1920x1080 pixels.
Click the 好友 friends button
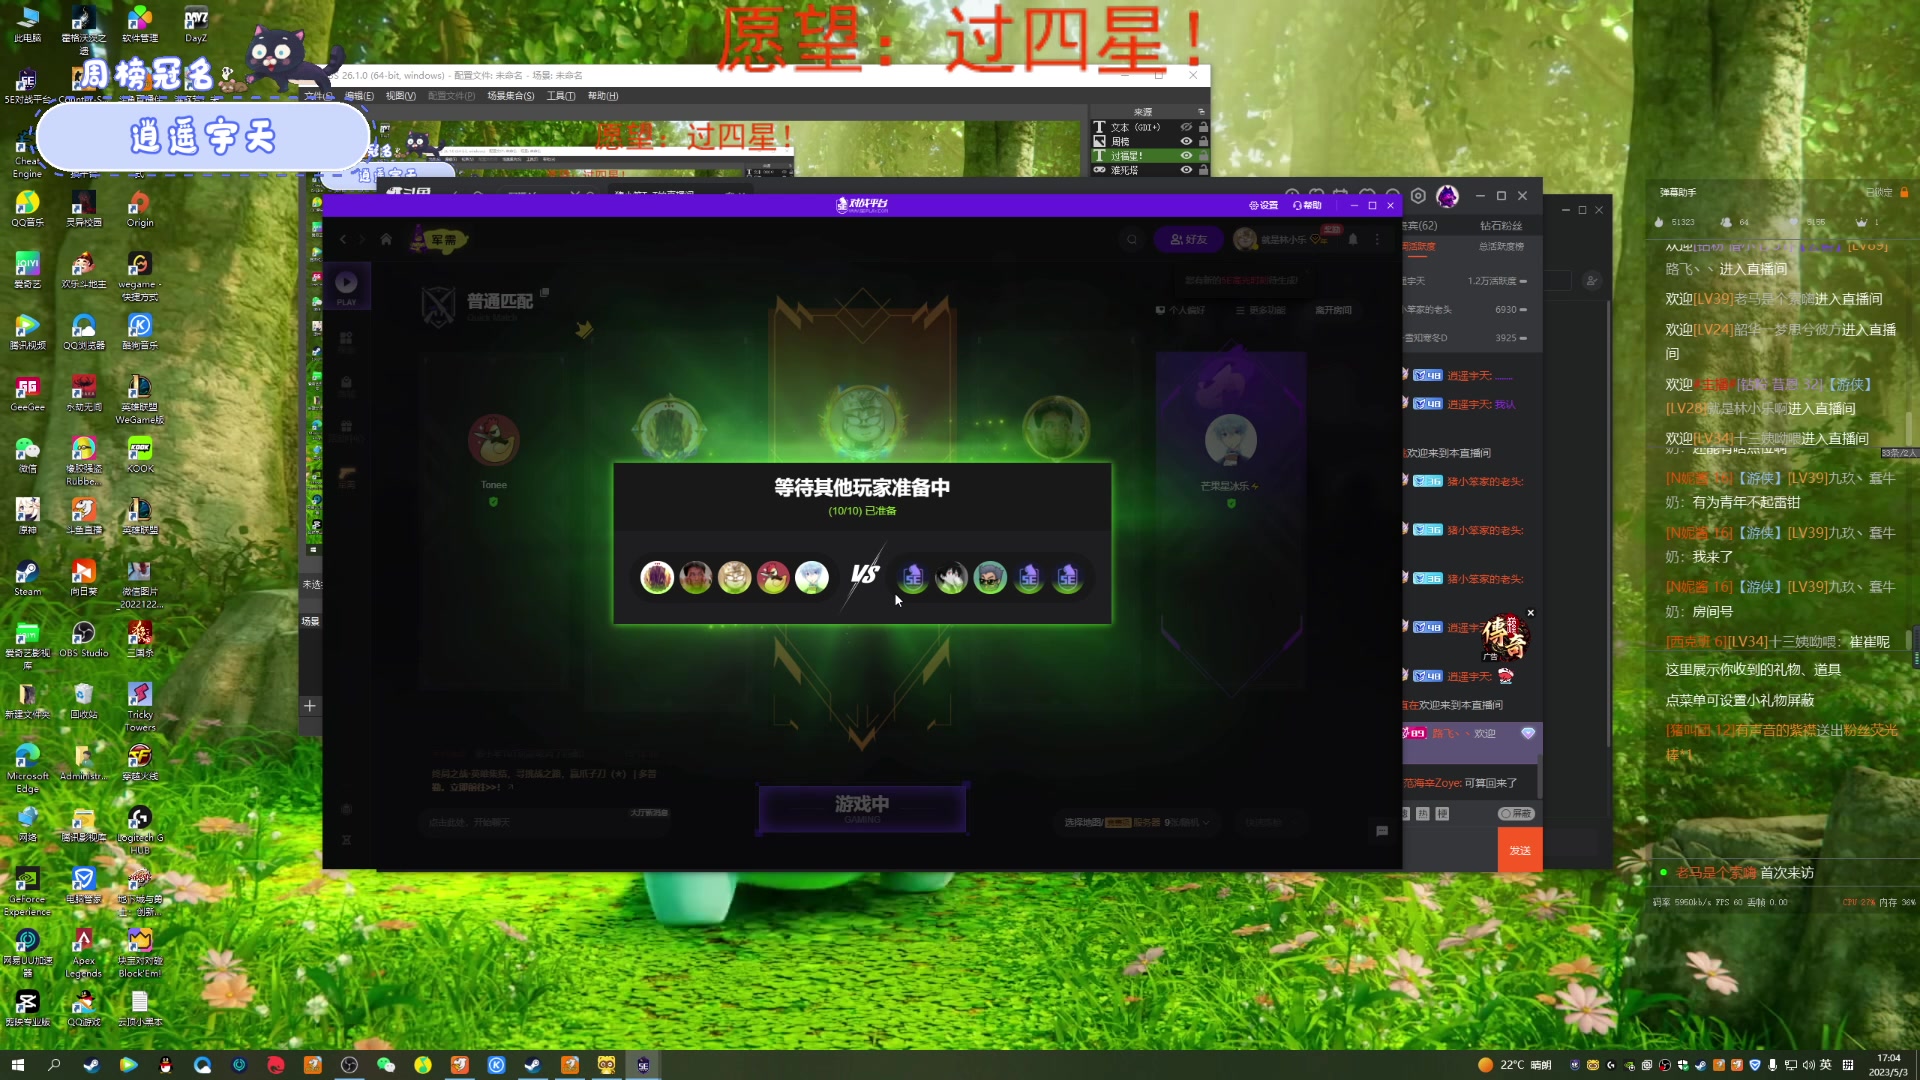coord(1189,239)
